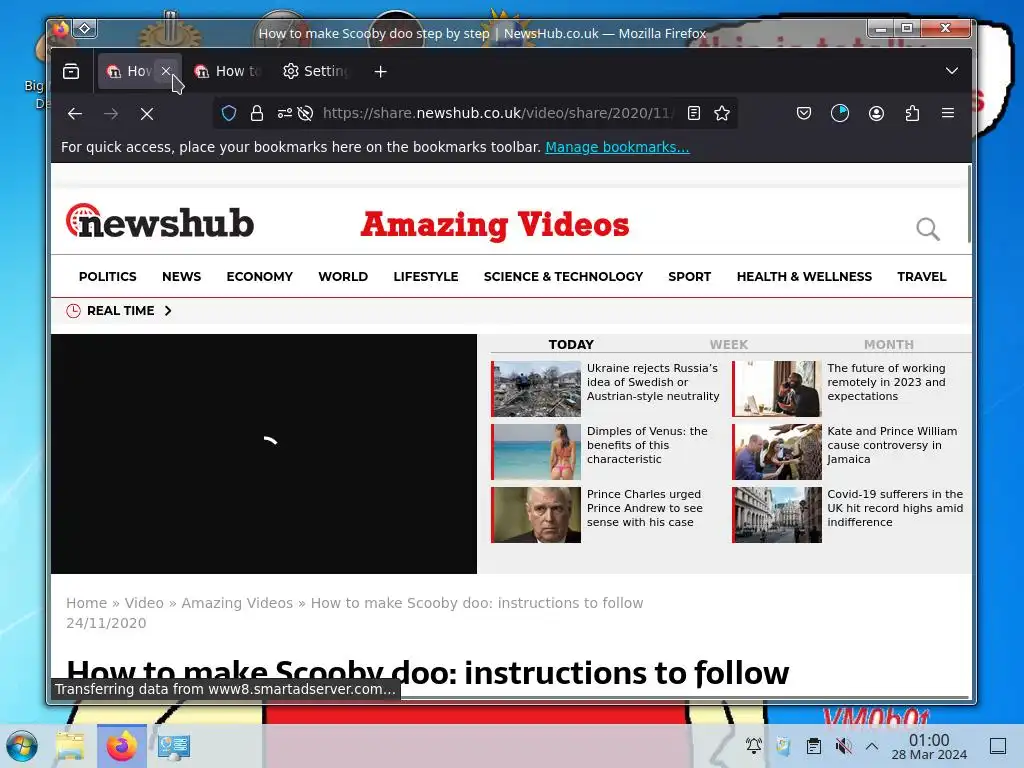
Task: Bookmark this page with star
Action: [722, 114]
